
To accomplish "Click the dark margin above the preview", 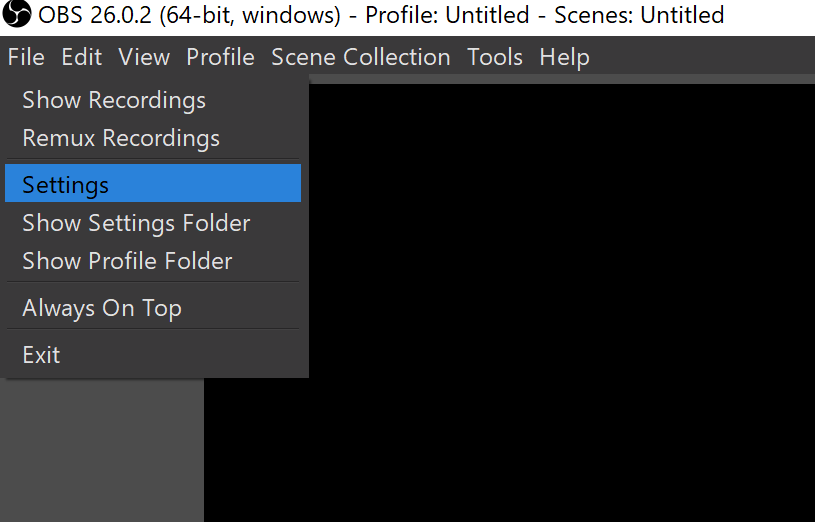I will pos(560,79).
